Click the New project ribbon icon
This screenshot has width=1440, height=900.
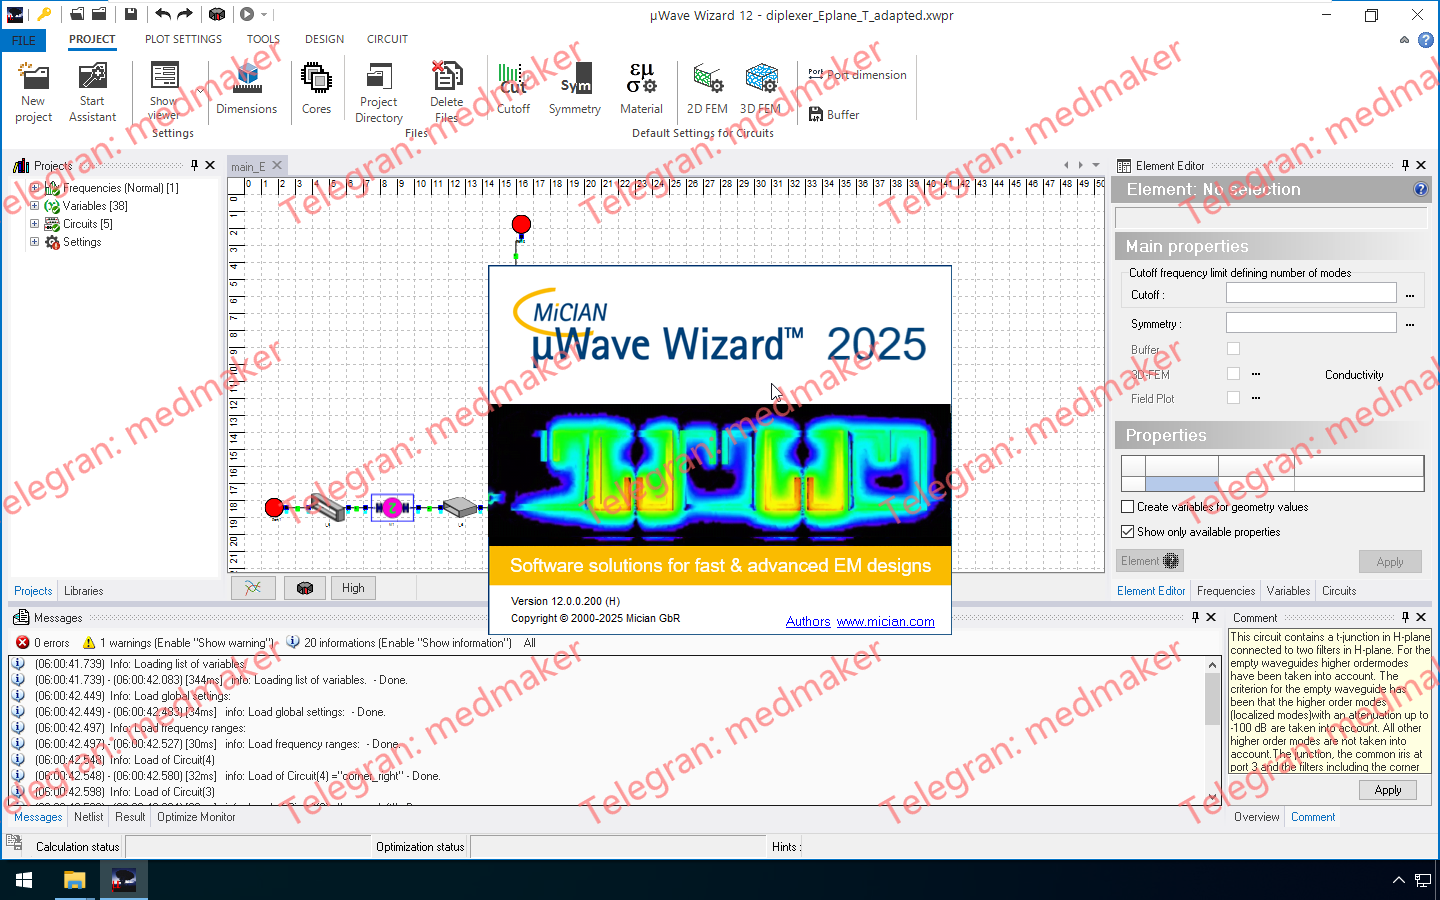34,92
